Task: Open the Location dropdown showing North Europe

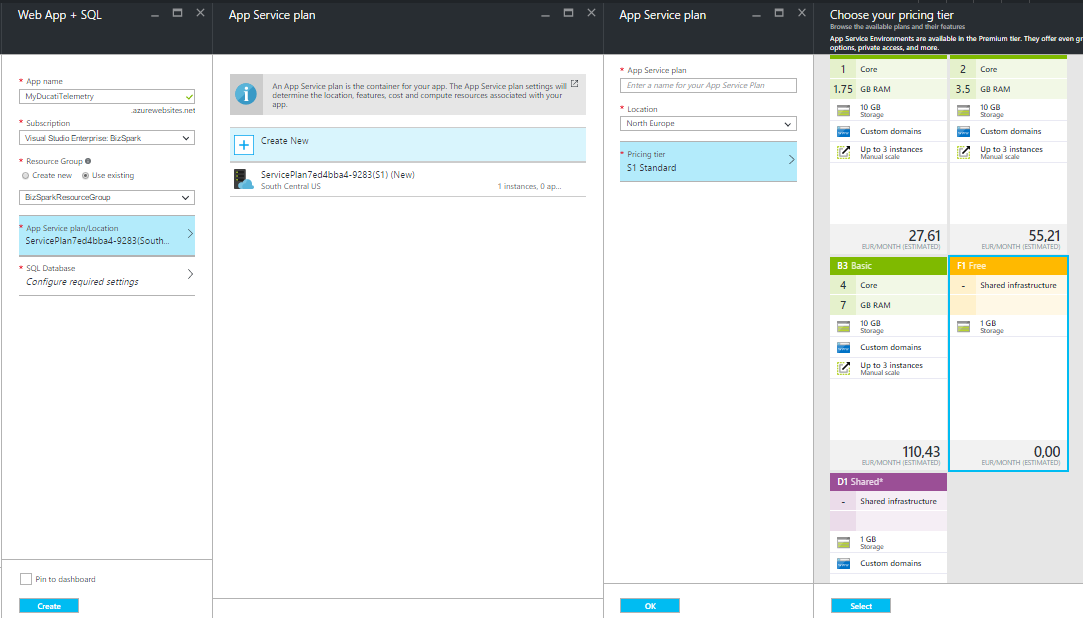Action: [x=708, y=124]
